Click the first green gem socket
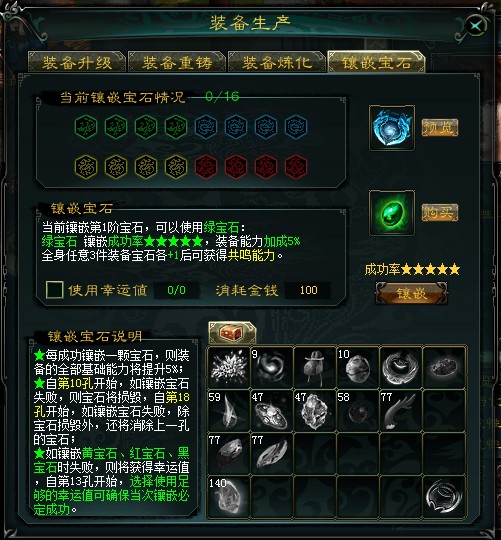 pyautogui.click(x=86, y=127)
